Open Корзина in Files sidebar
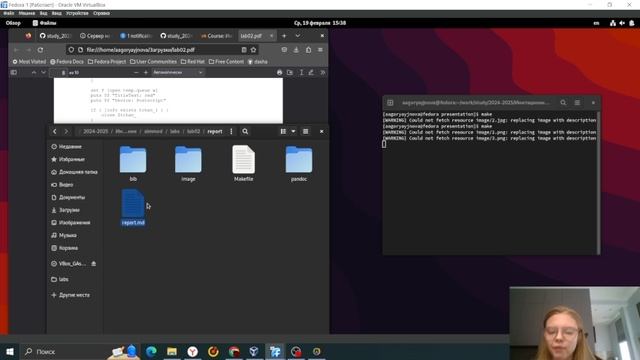This screenshot has height=360, width=640. point(74,248)
